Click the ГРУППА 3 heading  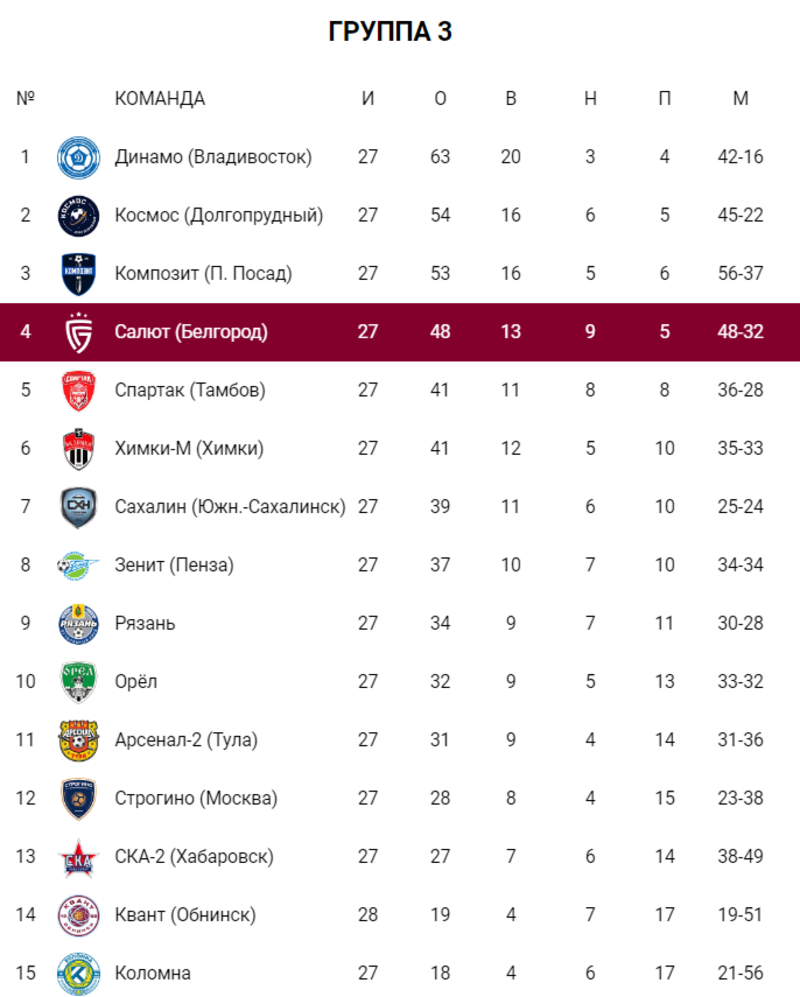[390, 31]
